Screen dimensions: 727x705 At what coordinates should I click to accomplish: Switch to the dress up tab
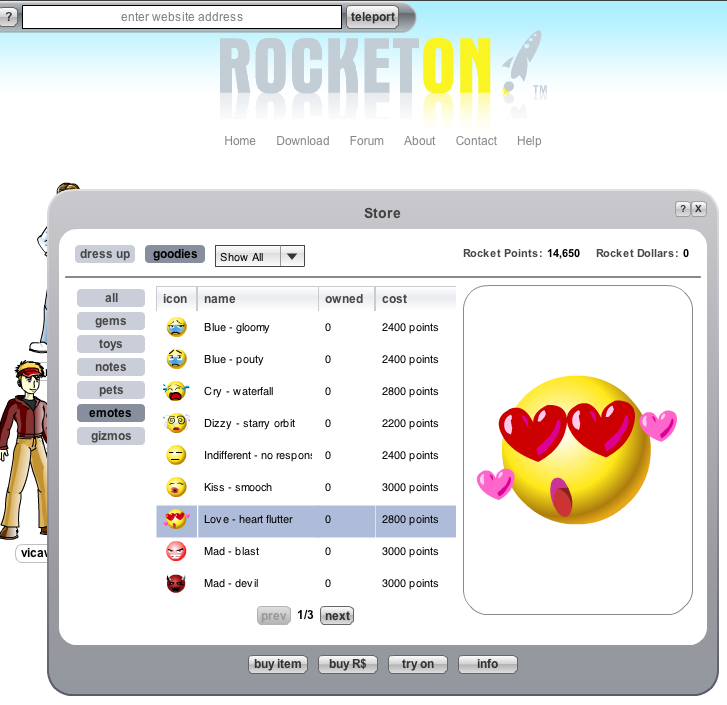[x=105, y=254]
